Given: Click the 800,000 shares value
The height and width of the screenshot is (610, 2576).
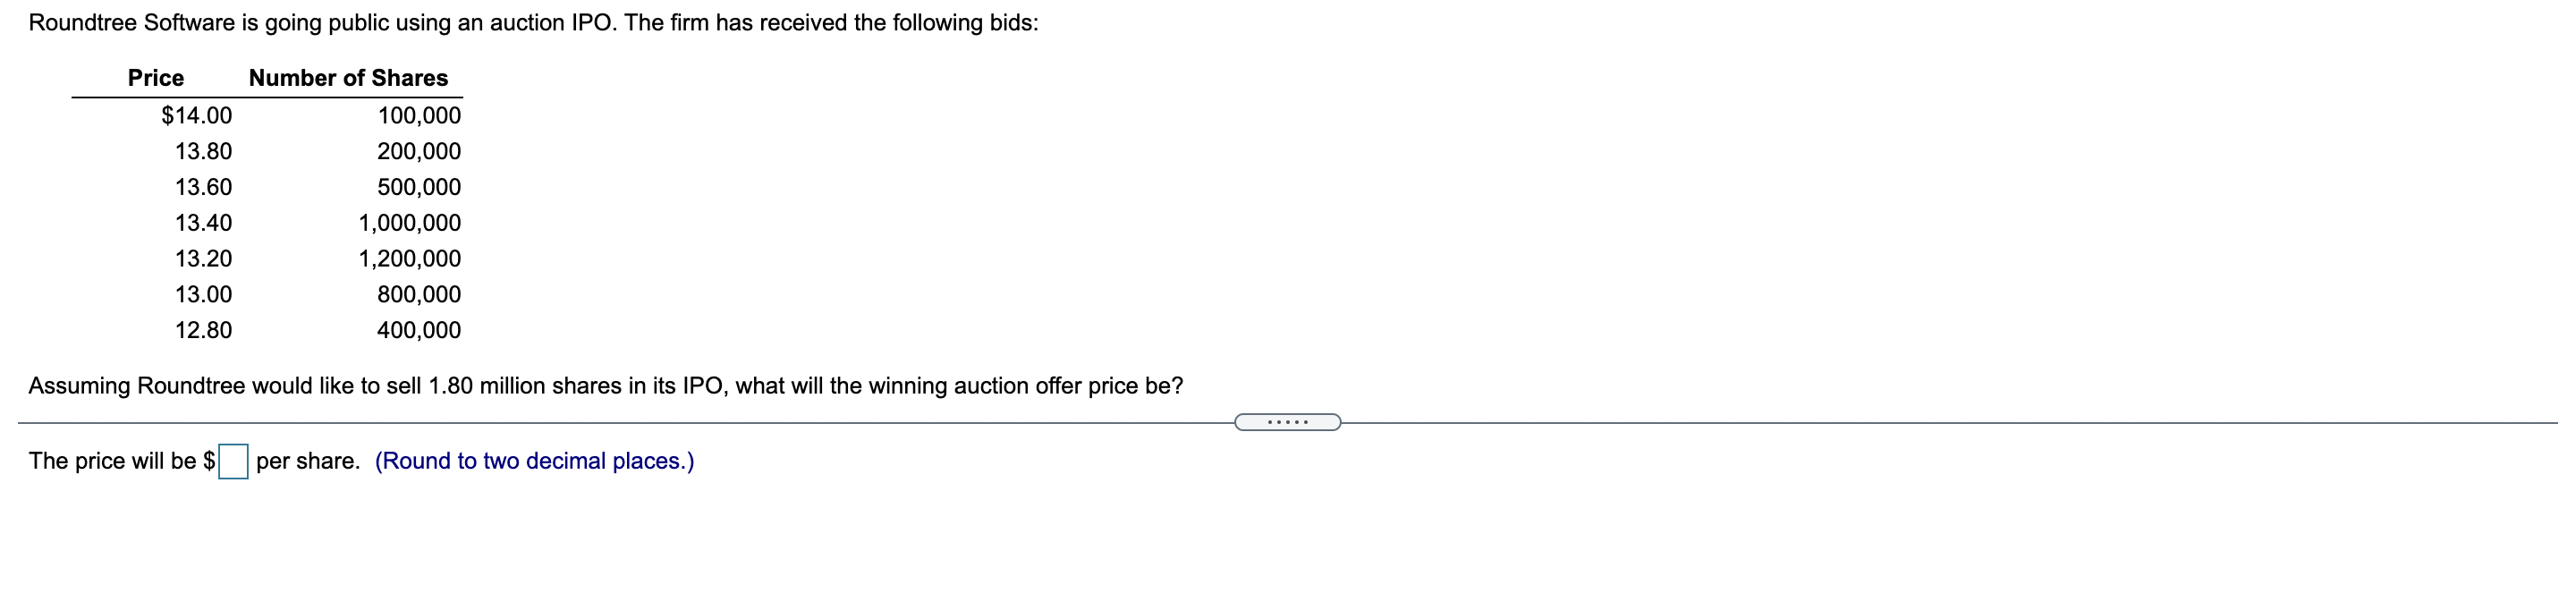Looking at the screenshot, I should click(x=420, y=294).
